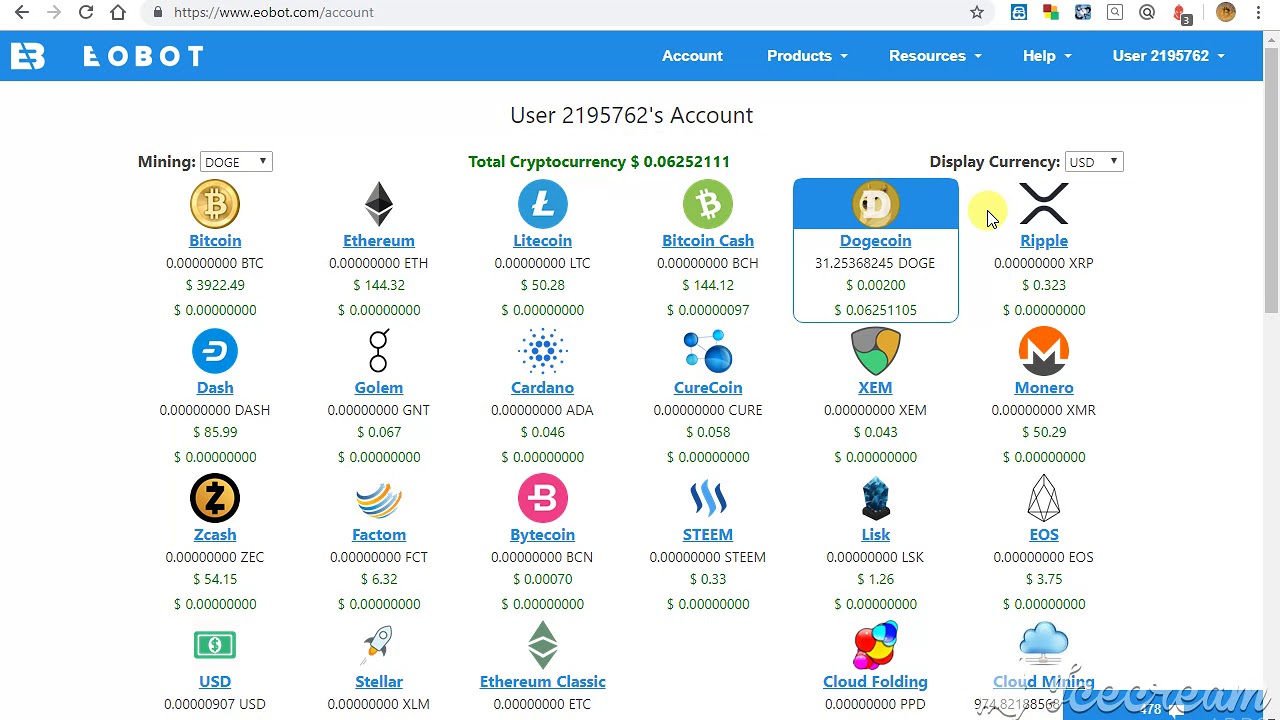This screenshot has width=1280, height=720.
Task: Expand the User 2195762 menu
Action: pos(1168,56)
